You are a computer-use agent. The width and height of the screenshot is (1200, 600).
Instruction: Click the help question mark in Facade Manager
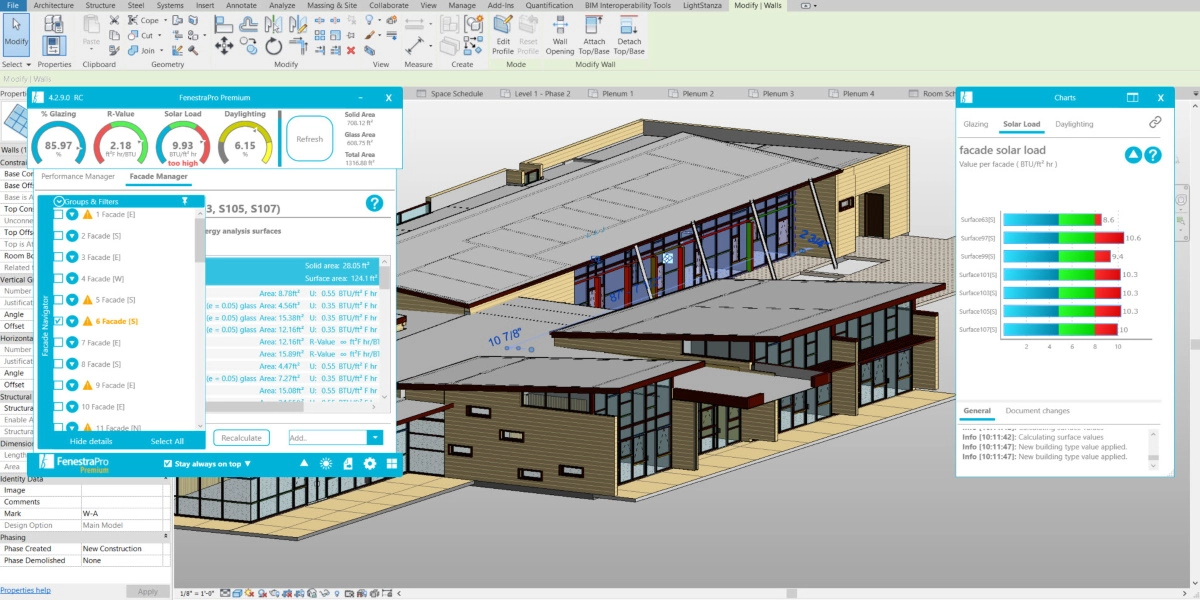375,203
